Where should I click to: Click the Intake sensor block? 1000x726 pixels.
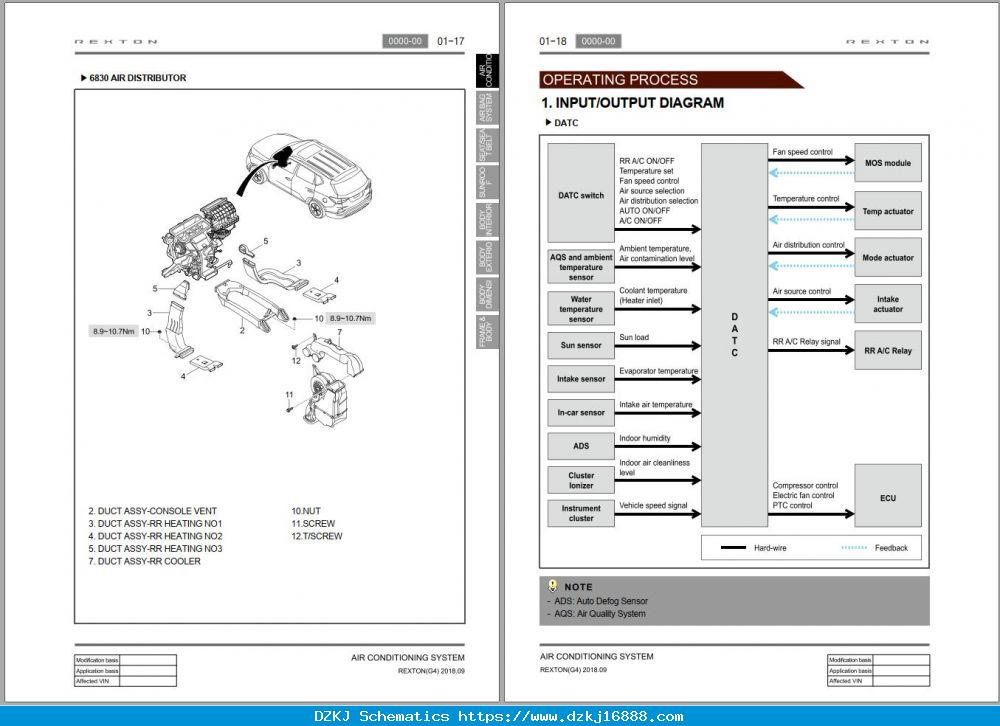pyautogui.click(x=581, y=379)
